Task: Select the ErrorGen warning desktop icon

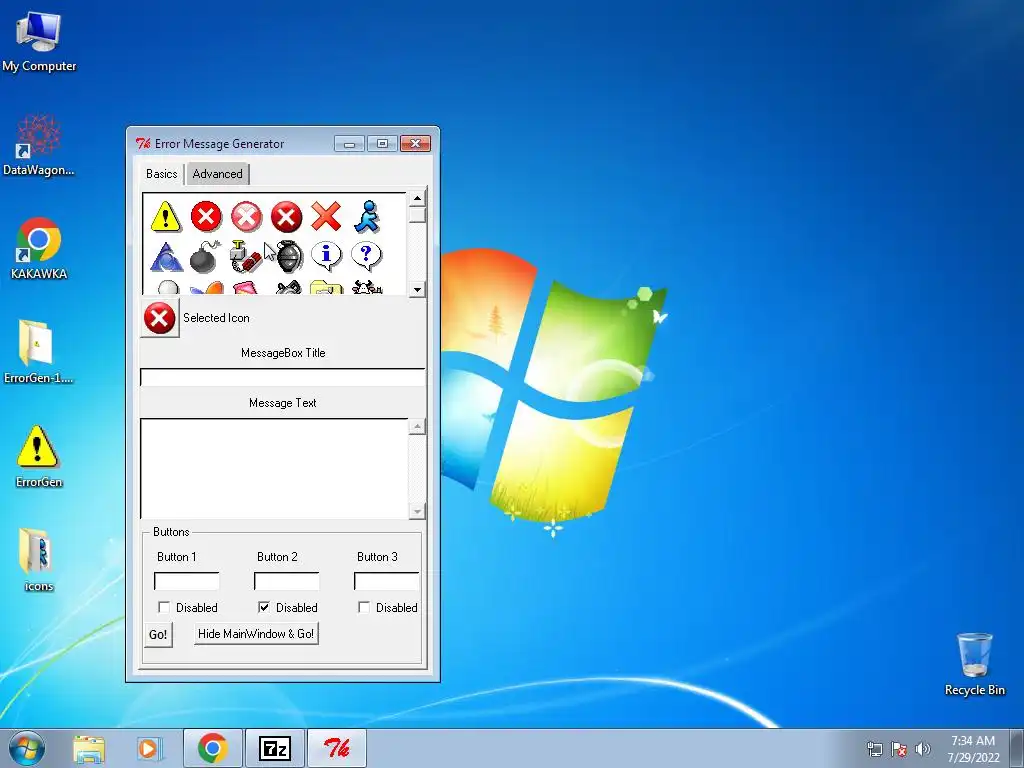Action: coord(39,456)
